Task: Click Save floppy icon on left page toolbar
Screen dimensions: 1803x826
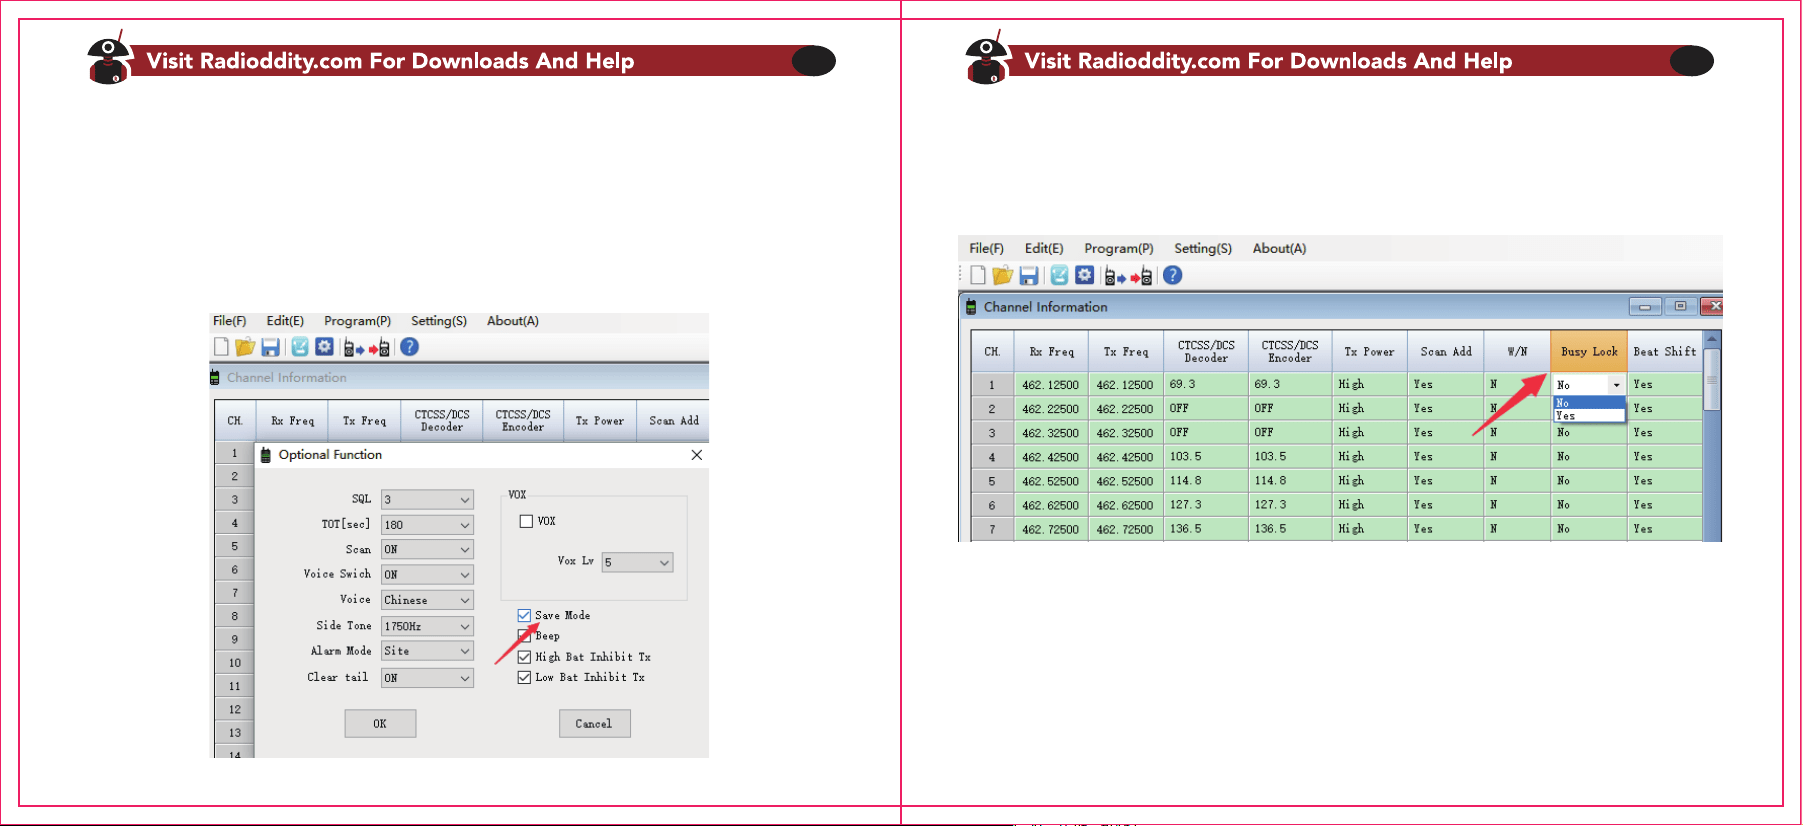Action: pyautogui.click(x=270, y=347)
